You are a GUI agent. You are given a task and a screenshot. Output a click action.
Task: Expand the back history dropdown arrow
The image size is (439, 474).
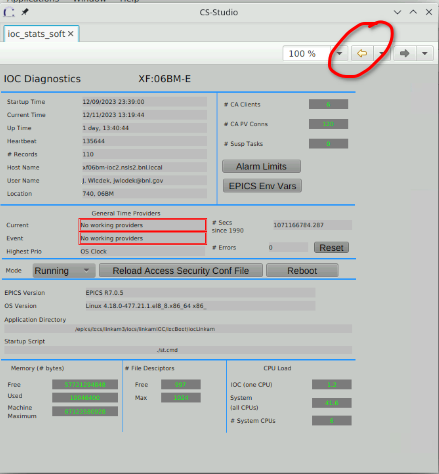click(381, 53)
